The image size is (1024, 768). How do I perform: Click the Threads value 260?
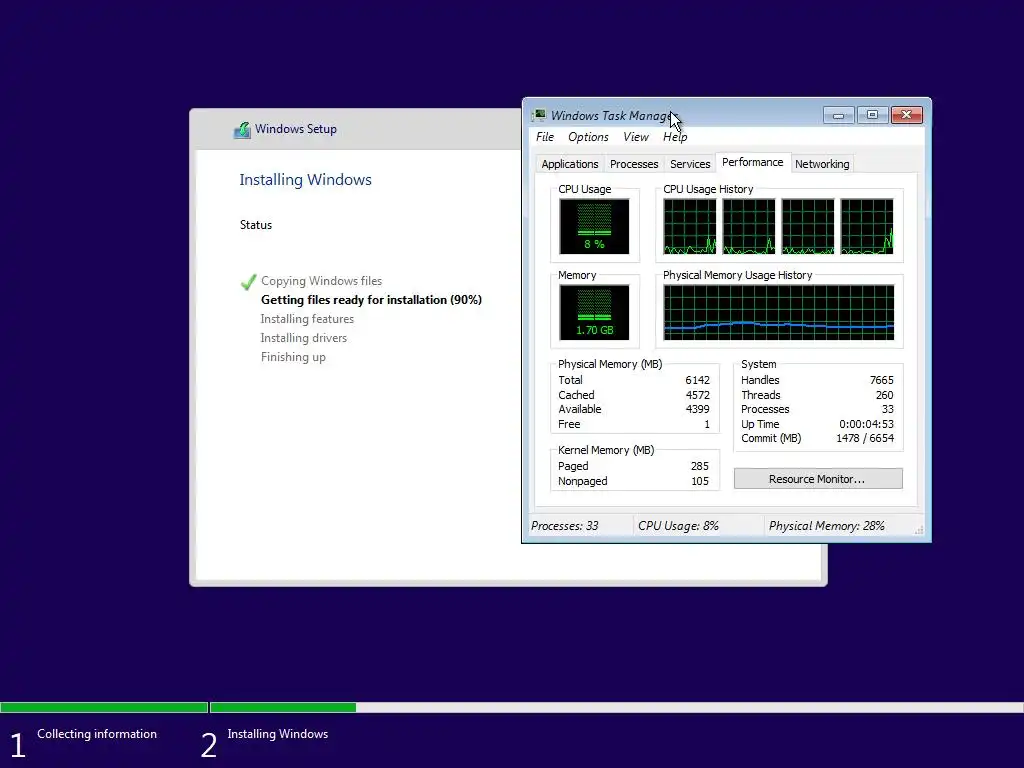click(884, 395)
